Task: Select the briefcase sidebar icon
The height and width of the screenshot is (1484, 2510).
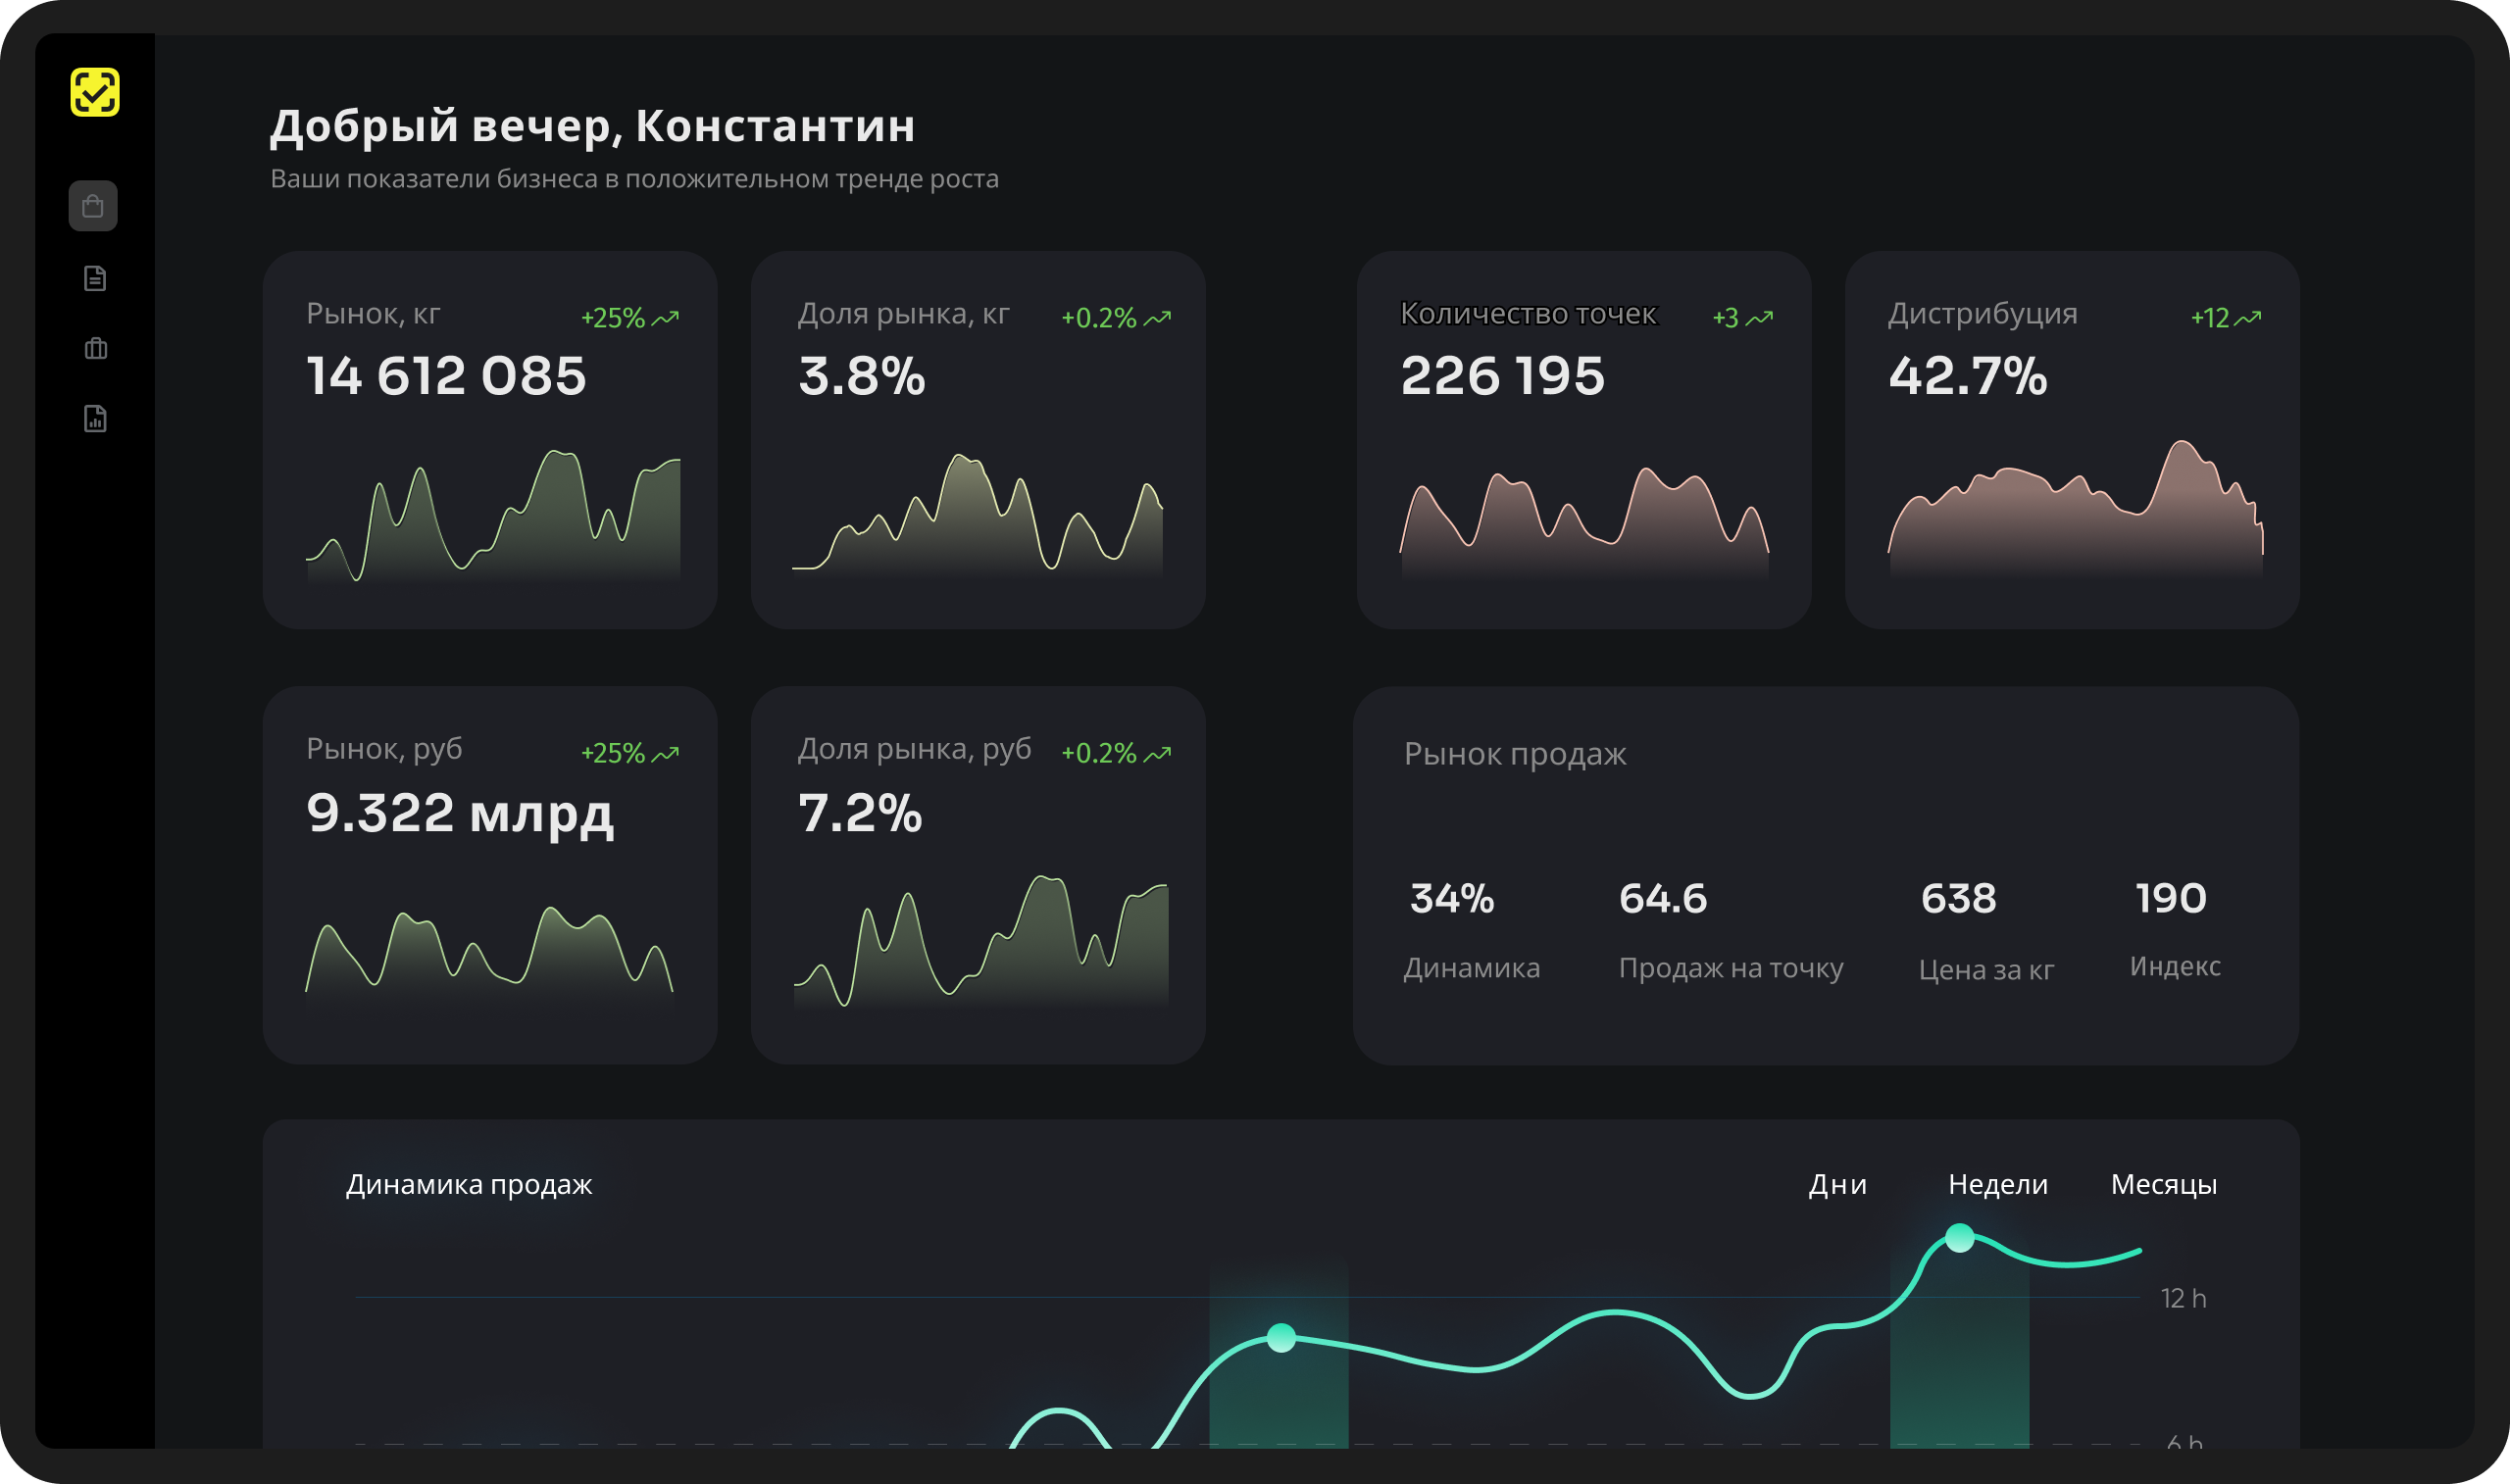Action: pos(95,349)
